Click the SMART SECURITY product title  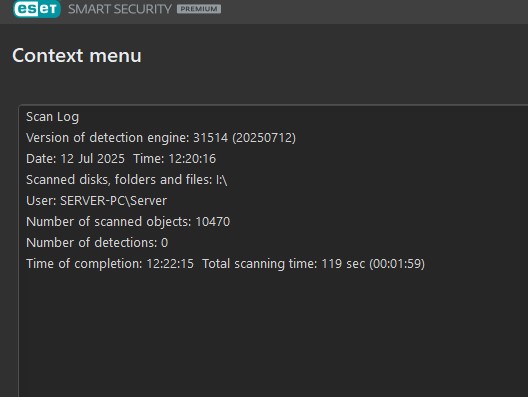click(x=120, y=9)
